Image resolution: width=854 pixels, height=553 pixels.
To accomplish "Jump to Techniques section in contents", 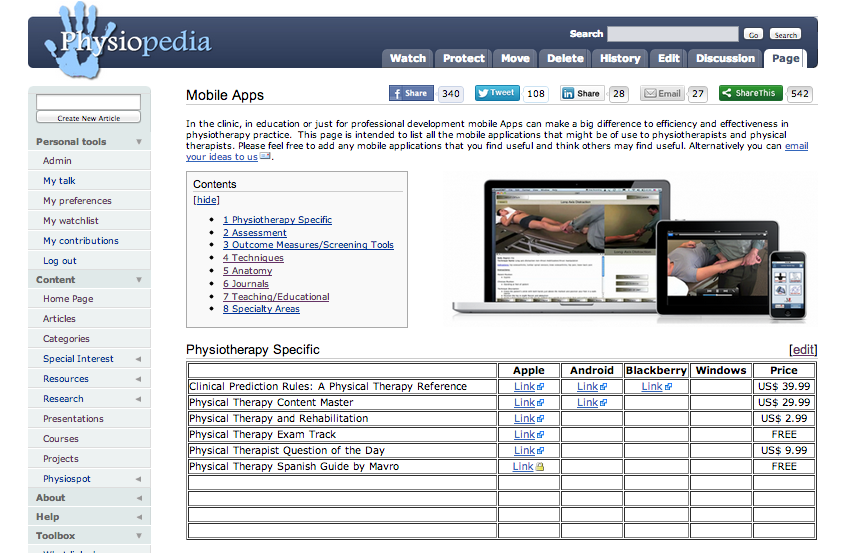I will click(253, 258).
